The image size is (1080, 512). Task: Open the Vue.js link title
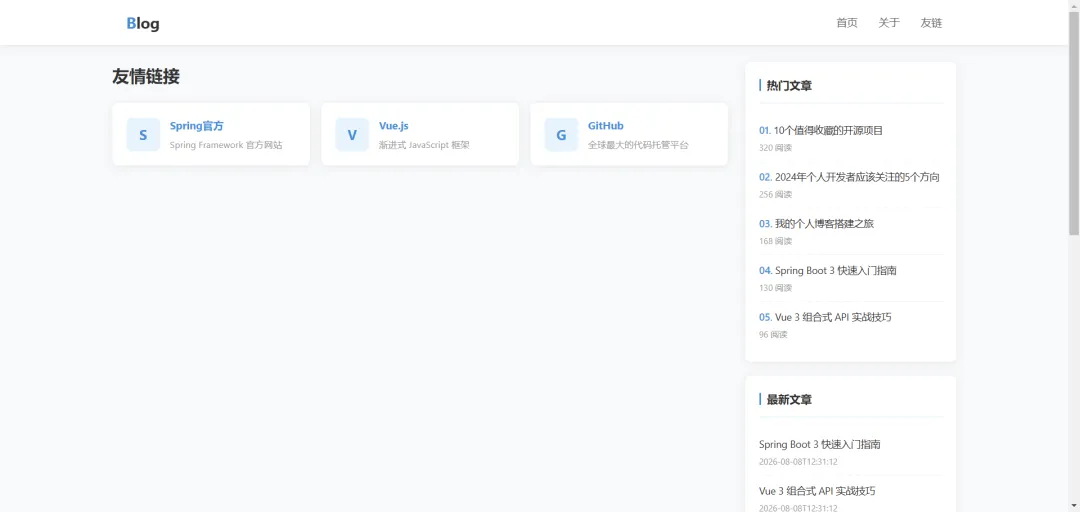(393, 126)
